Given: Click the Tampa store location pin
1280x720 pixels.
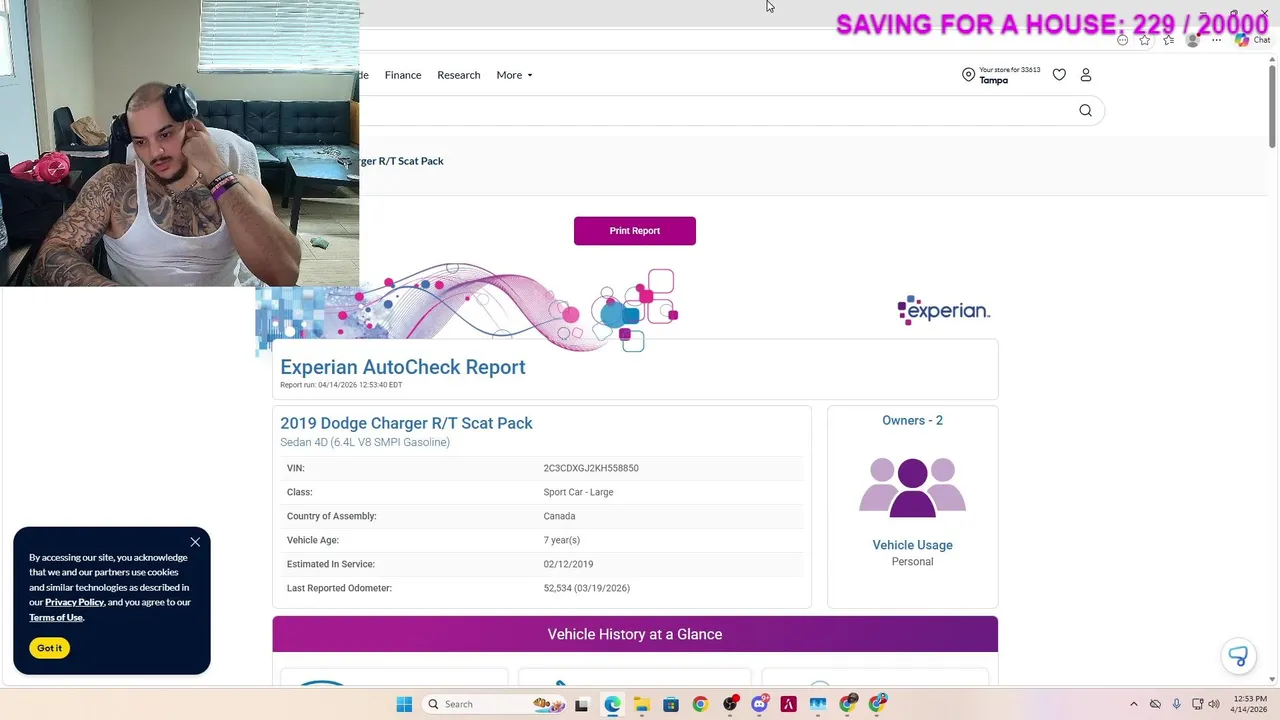Looking at the screenshot, I should pos(968,75).
